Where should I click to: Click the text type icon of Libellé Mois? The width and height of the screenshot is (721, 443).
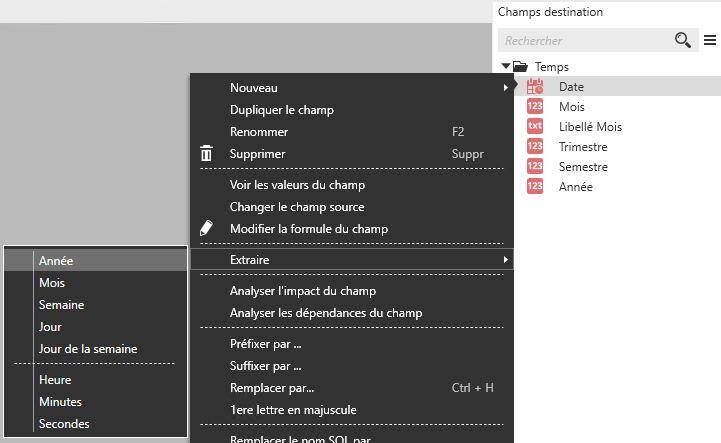pos(535,126)
